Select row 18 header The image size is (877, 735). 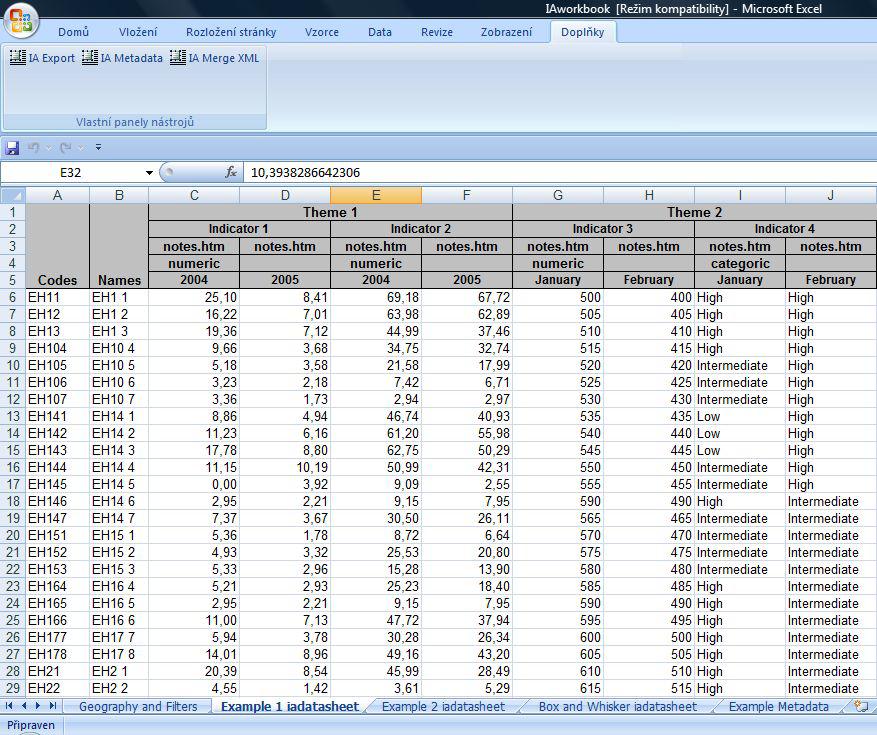click(x=13, y=501)
